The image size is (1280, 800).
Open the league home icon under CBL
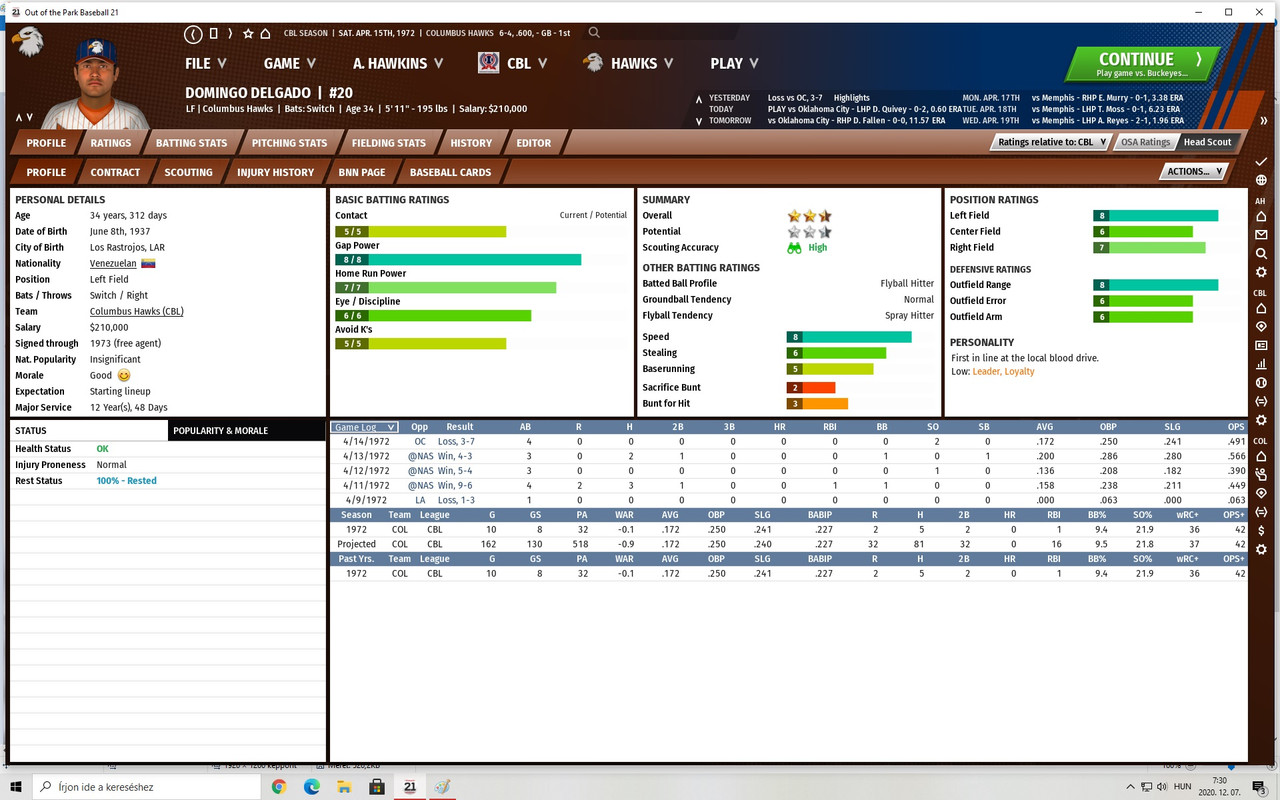point(1261,309)
